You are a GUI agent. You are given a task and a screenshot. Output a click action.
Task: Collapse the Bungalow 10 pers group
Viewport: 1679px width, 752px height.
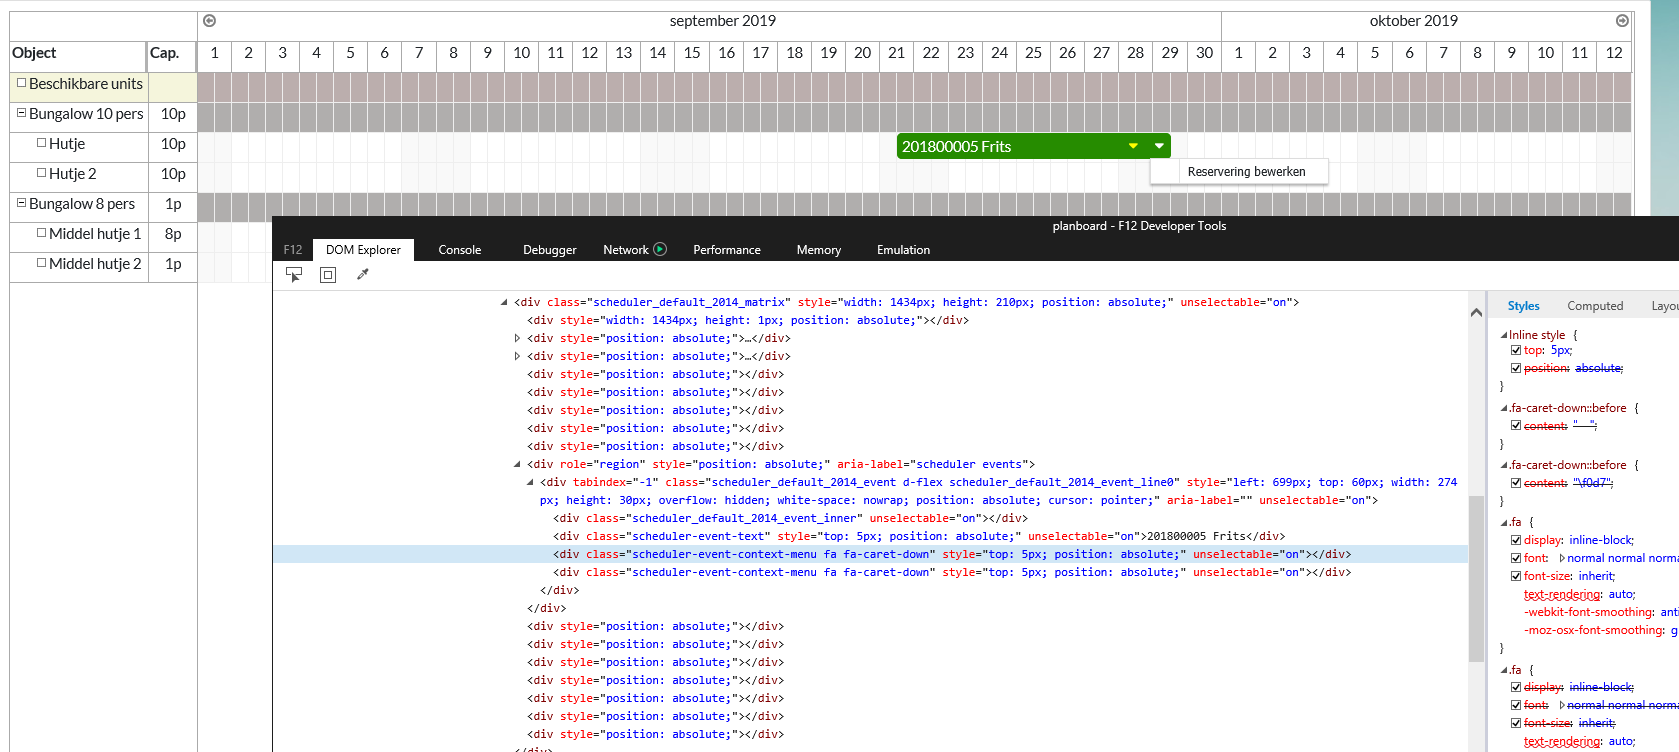tap(21, 113)
